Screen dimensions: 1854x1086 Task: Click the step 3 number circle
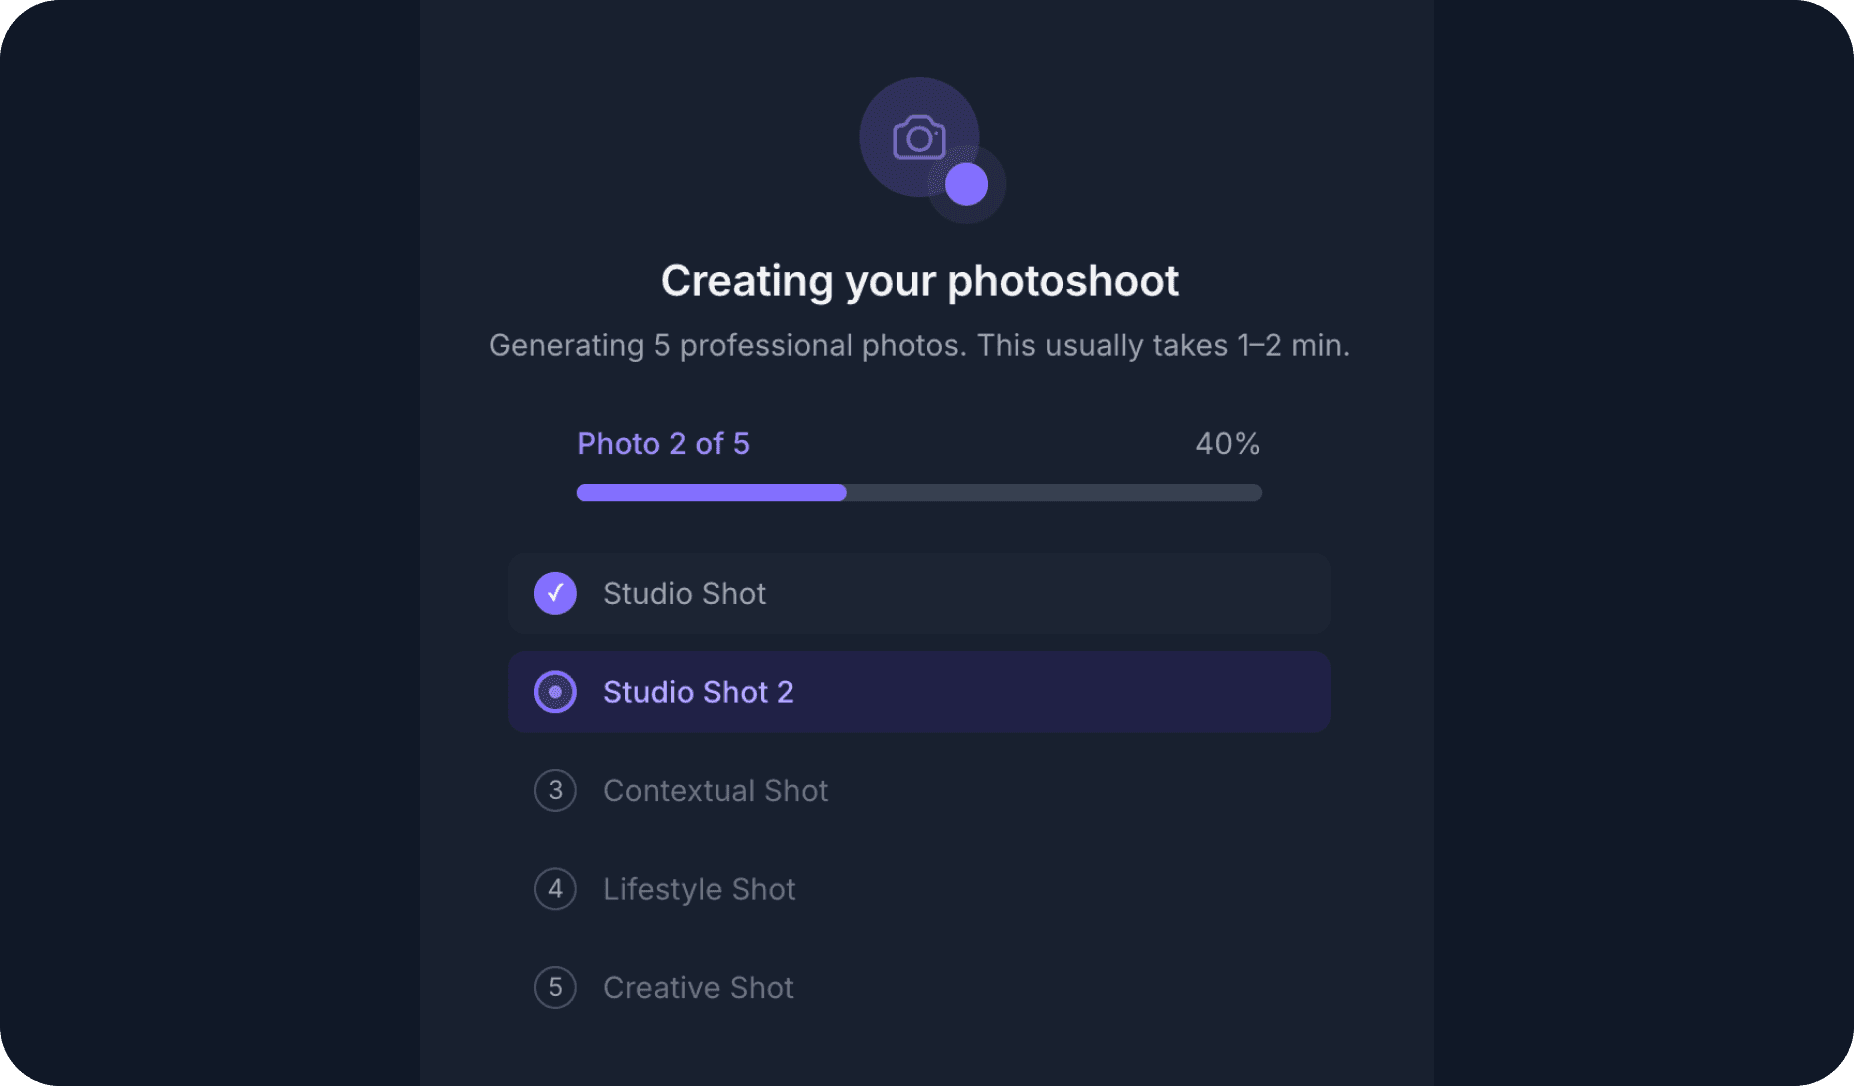point(555,791)
